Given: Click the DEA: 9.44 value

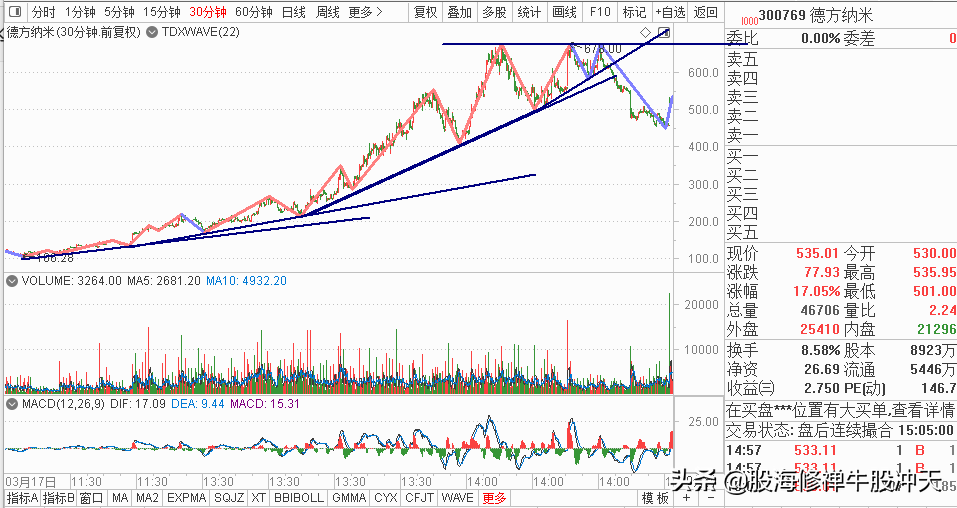Looking at the screenshot, I should point(198,404).
